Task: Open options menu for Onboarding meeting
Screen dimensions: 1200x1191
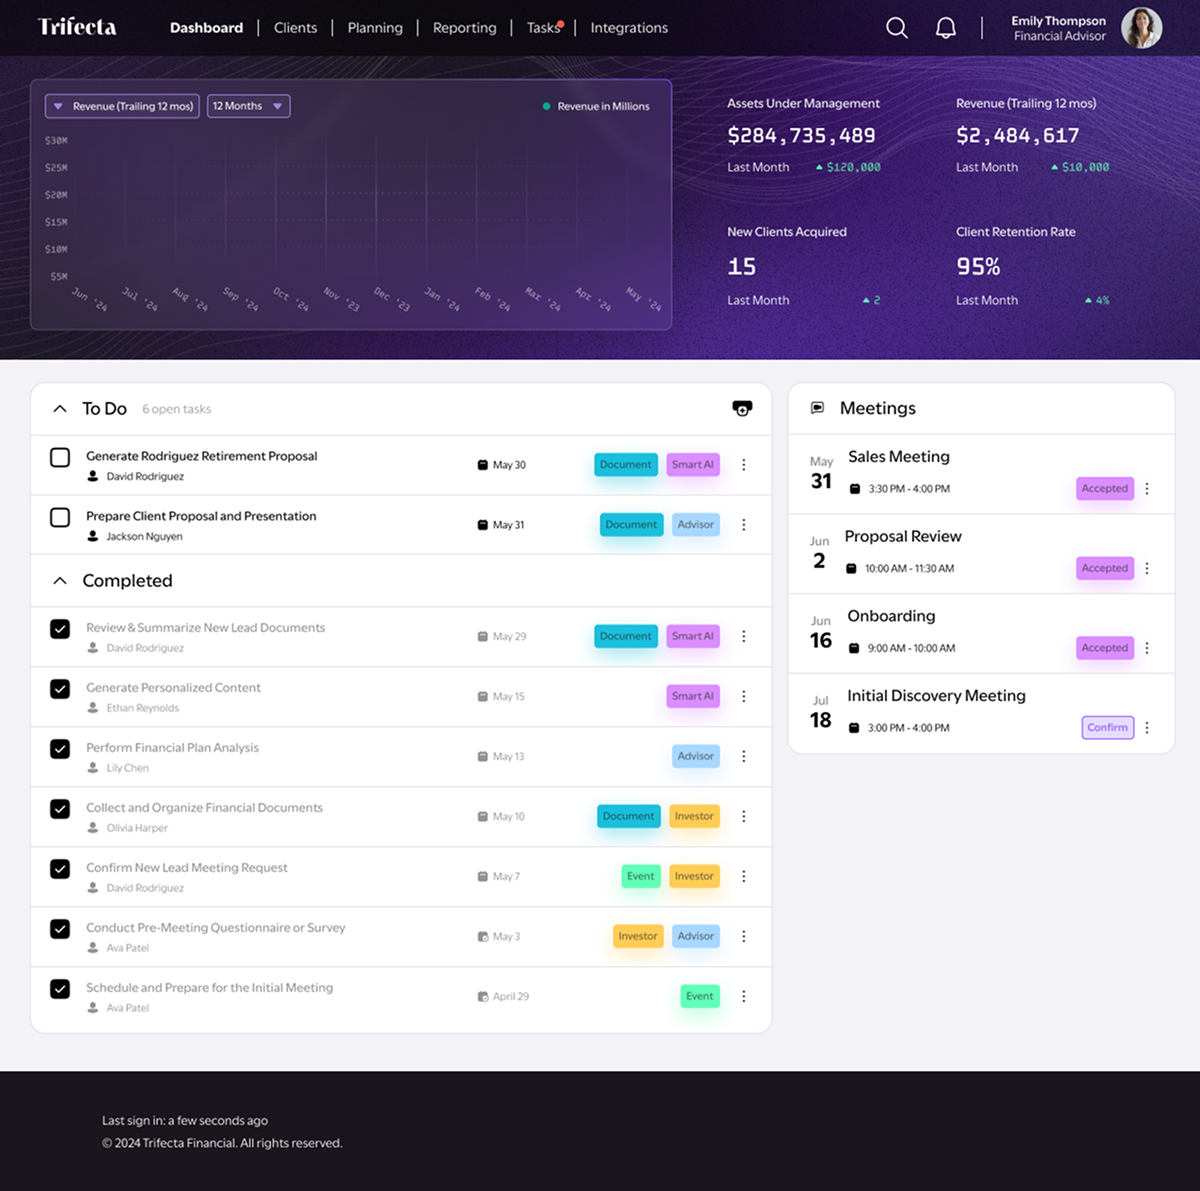Action: tap(1147, 648)
